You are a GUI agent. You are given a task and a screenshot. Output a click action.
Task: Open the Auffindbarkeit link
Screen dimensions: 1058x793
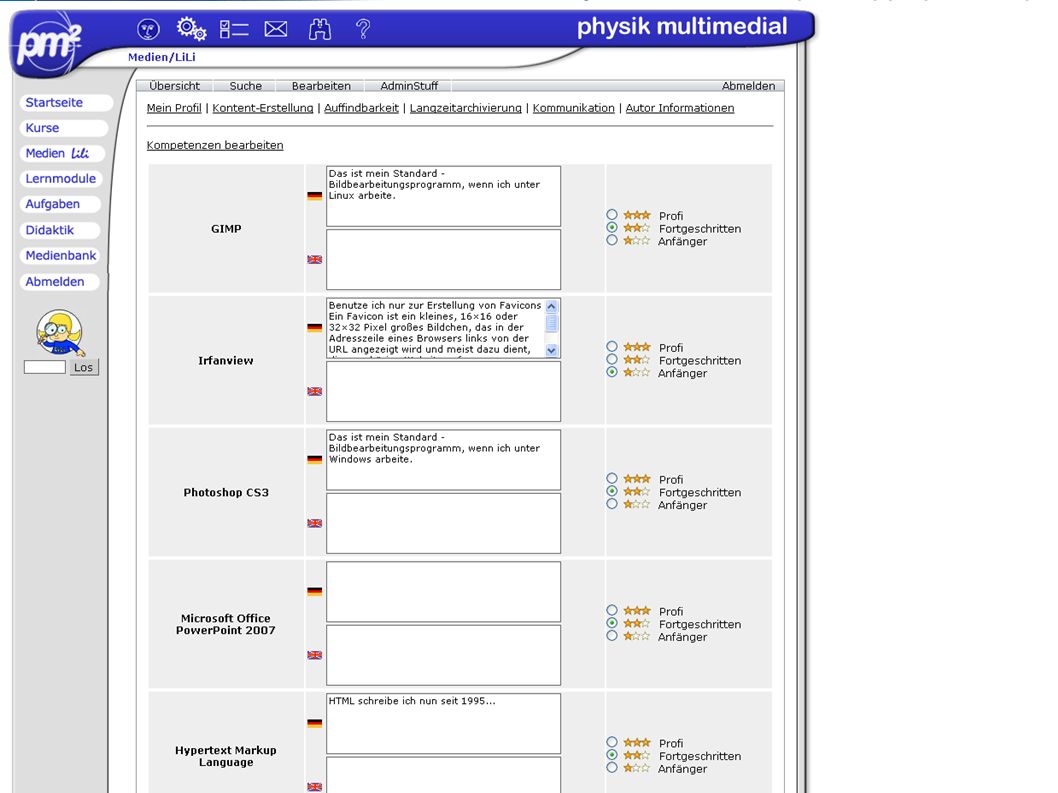[361, 108]
